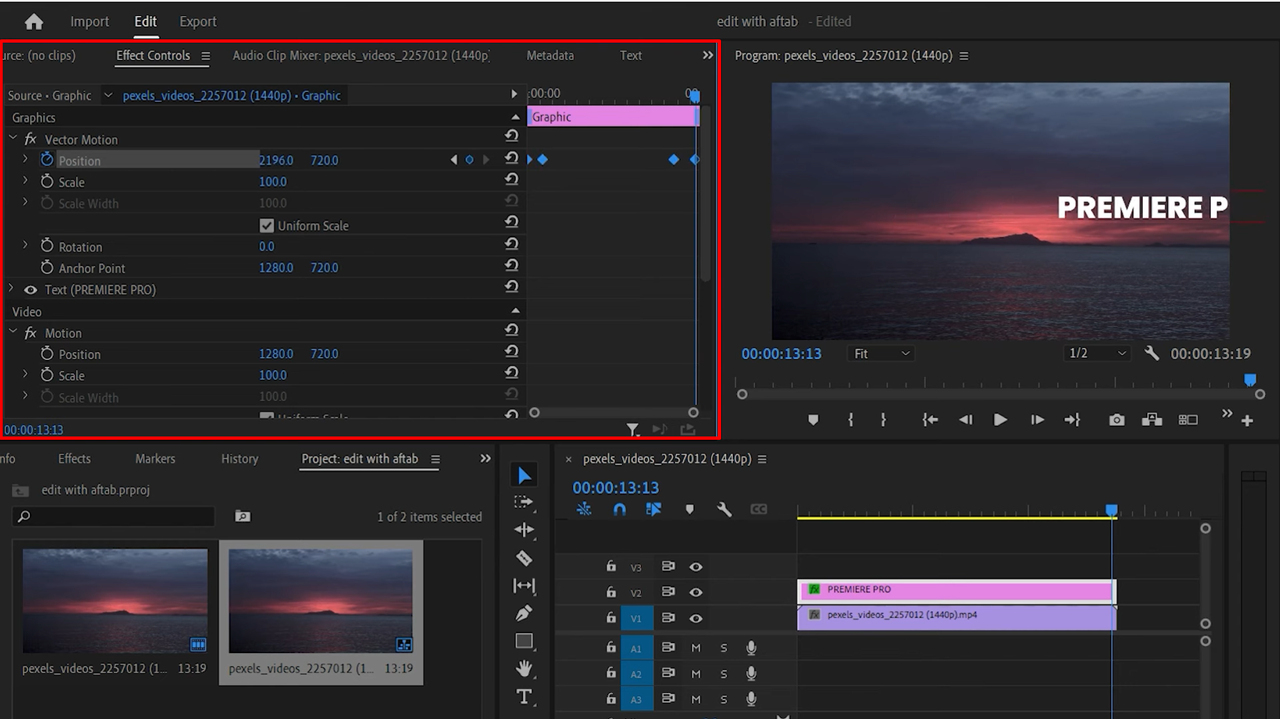The height and width of the screenshot is (719, 1280).
Task: Select the Hand tool
Action: point(524,668)
